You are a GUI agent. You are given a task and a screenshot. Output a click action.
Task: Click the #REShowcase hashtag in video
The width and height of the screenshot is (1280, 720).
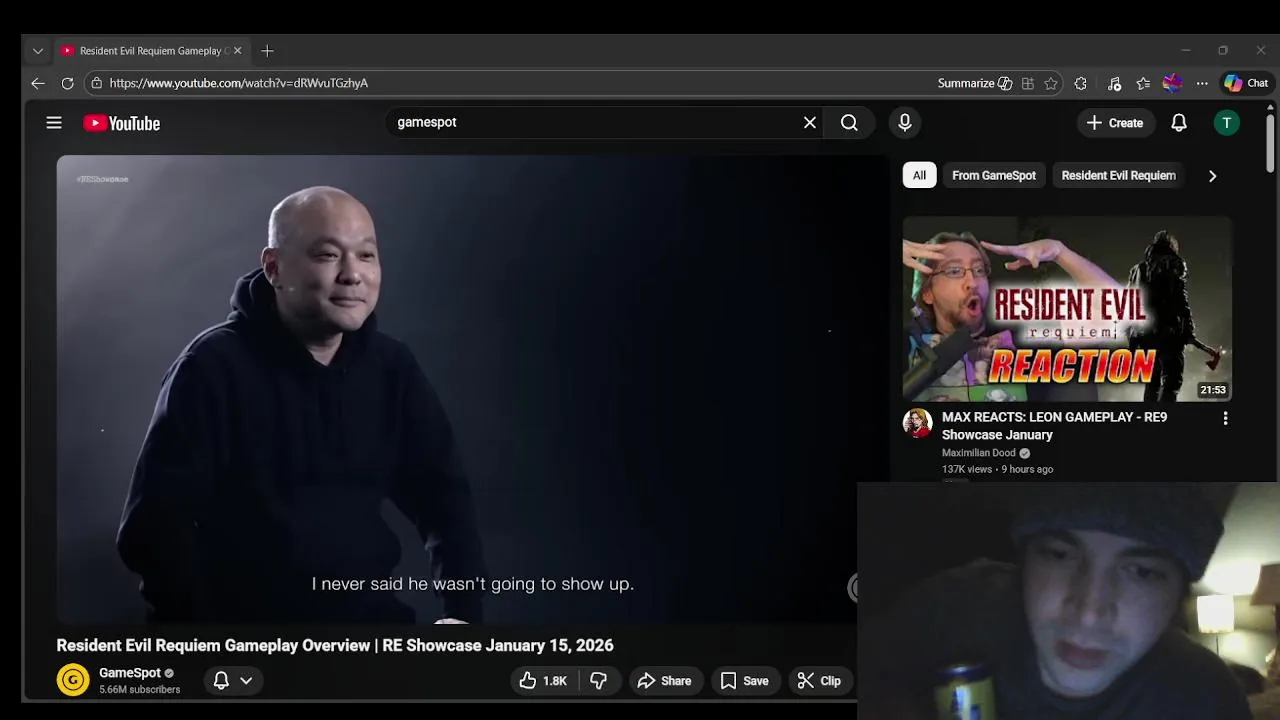(x=103, y=179)
